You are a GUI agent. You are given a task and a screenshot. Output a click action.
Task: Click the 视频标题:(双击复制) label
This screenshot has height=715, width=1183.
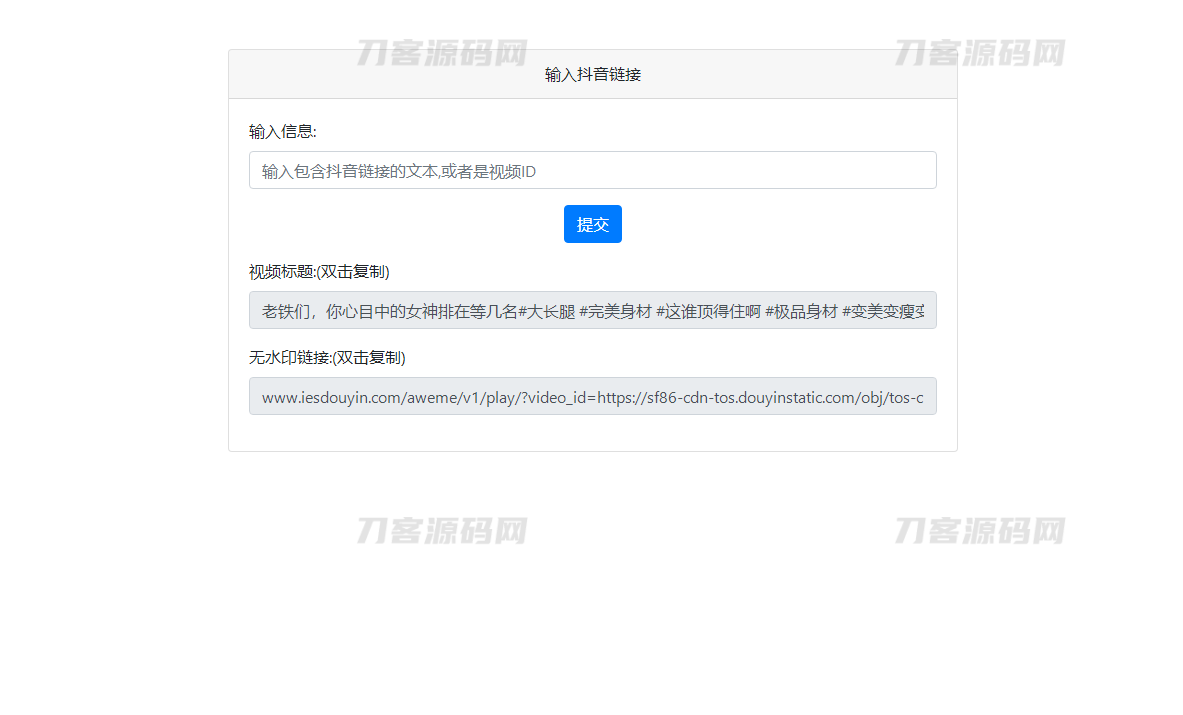point(318,271)
